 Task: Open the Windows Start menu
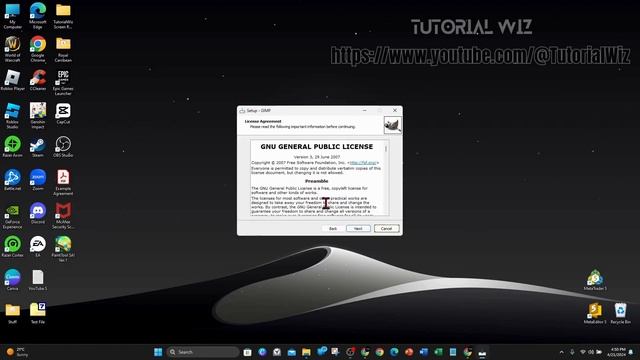click(158, 352)
